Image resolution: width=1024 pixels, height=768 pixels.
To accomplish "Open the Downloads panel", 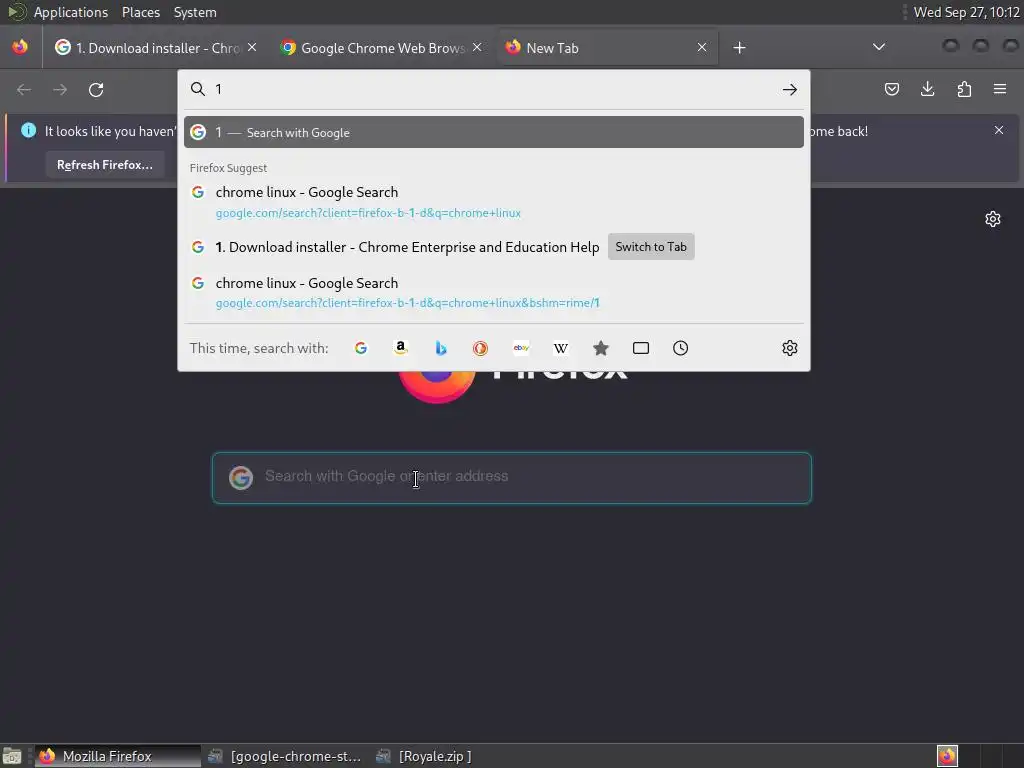I will pos(927,89).
